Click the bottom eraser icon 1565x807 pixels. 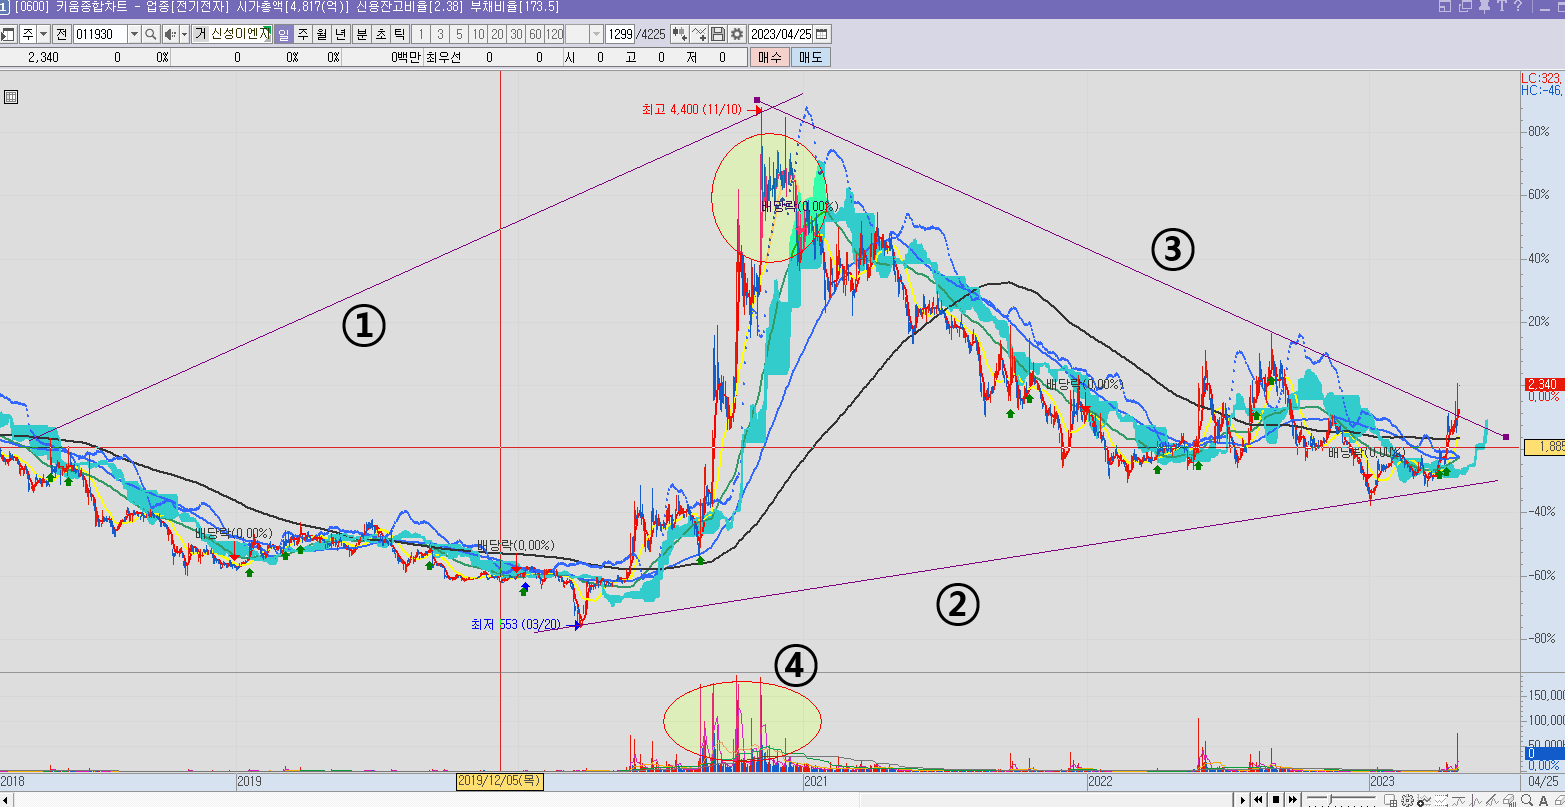(x=1510, y=800)
